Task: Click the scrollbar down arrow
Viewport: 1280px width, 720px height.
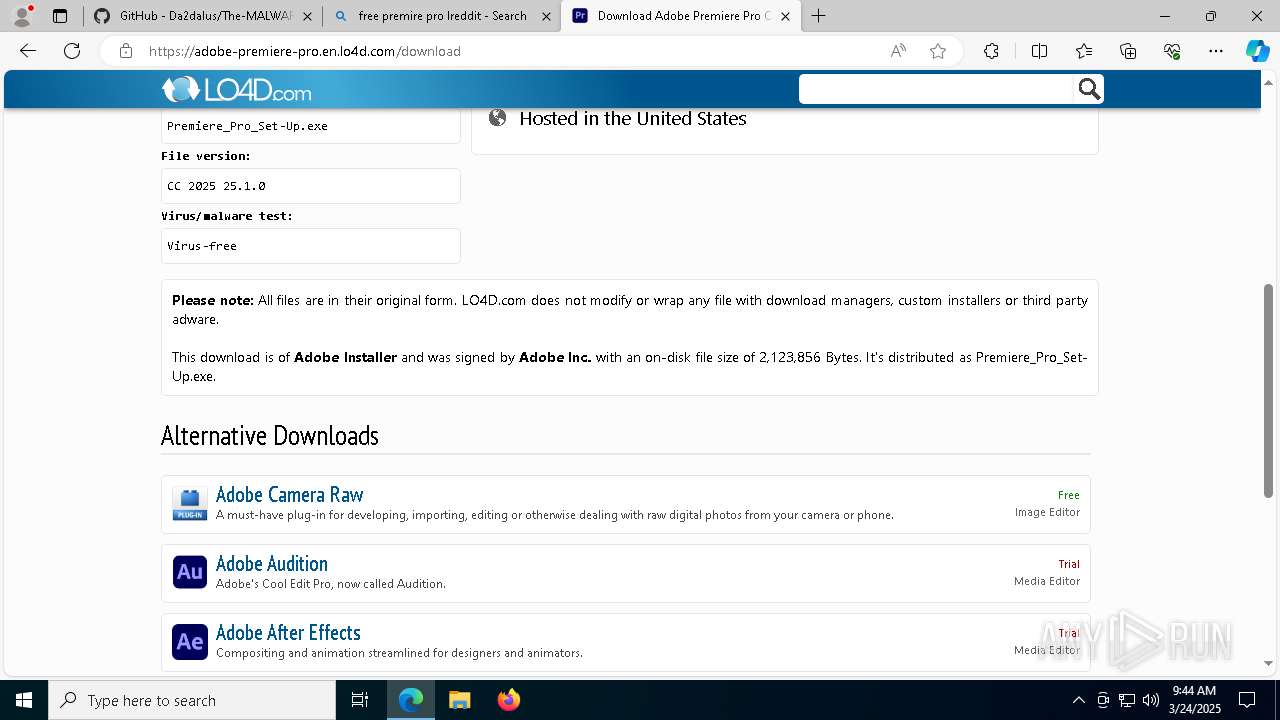Action: [x=1269, y=662]
